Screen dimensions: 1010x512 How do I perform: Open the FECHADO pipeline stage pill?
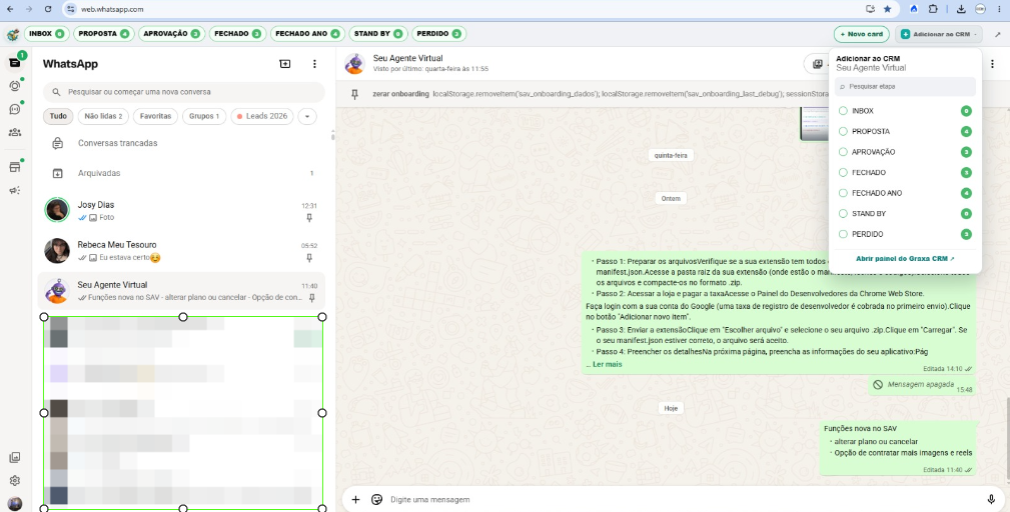click(x=238, y=33)
